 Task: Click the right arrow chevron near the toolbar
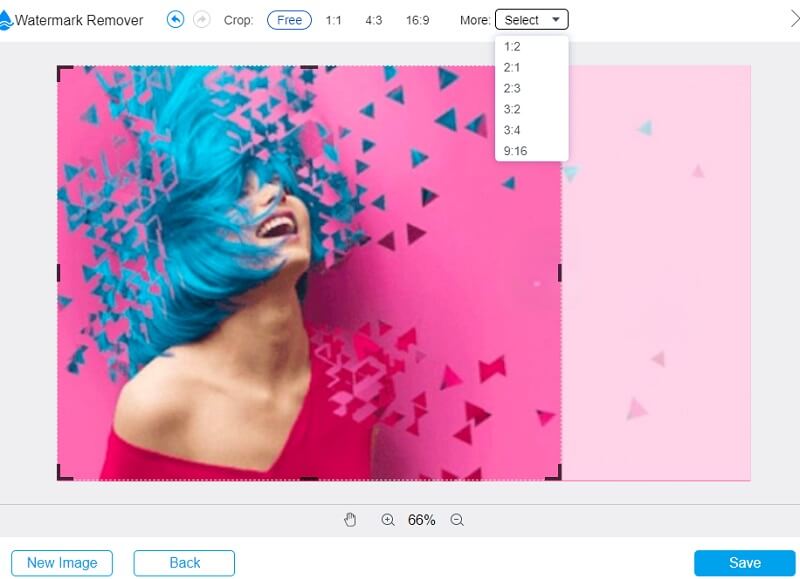click(x=793, y=17)
